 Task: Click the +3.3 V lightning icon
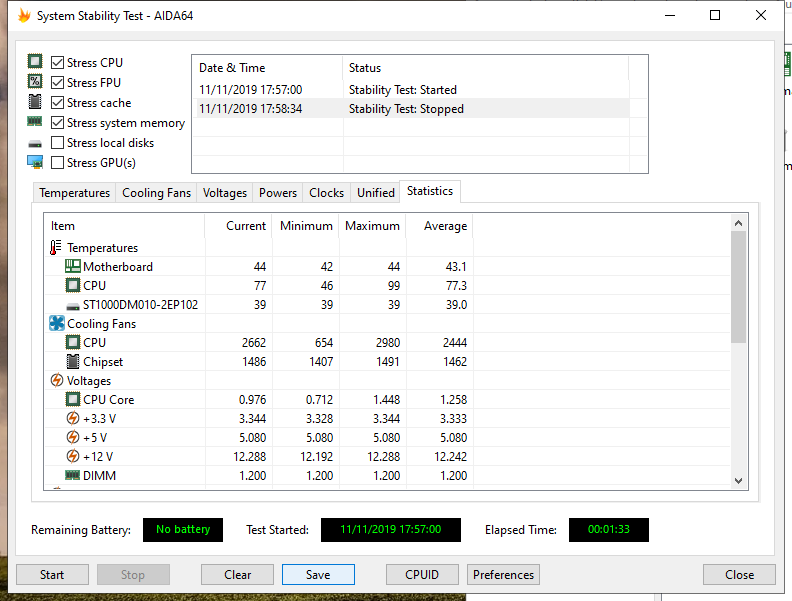[x=73, y=418]
